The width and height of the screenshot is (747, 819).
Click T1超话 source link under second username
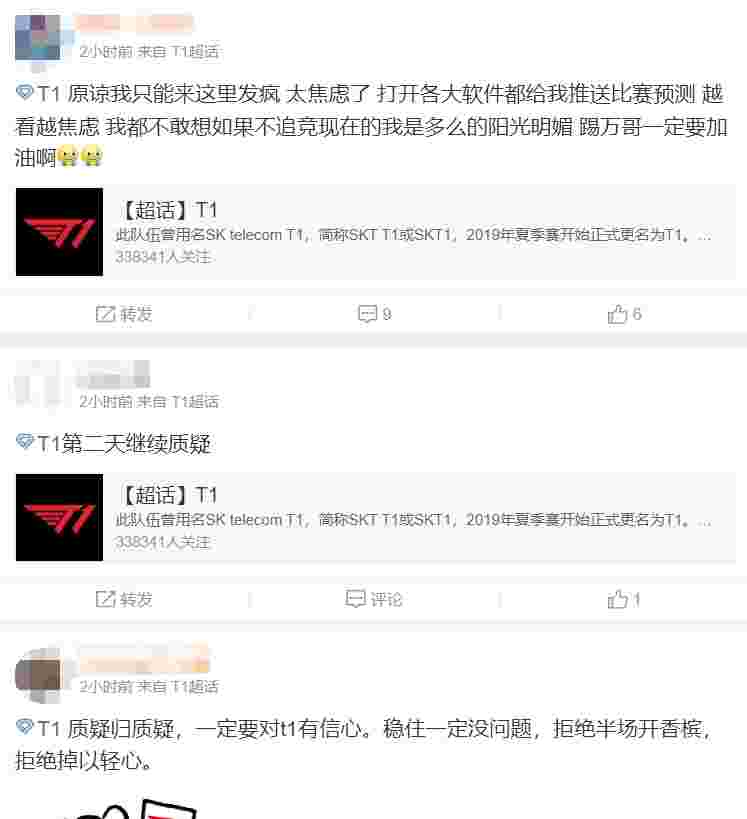[x=195, y=401]
